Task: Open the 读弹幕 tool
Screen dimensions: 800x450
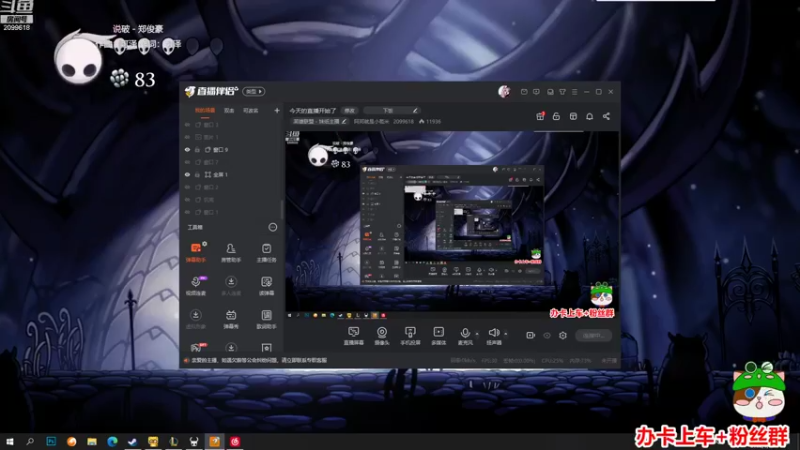Action: 266,285
